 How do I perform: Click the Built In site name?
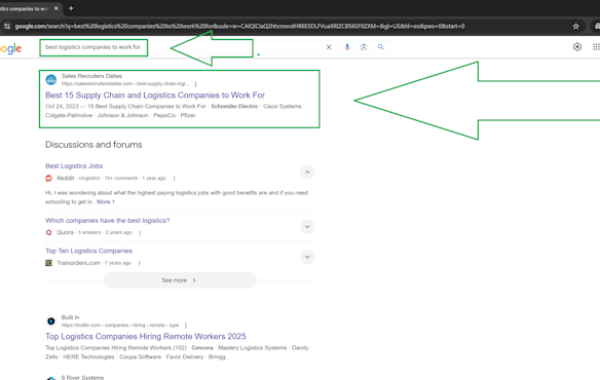[70, 317]
